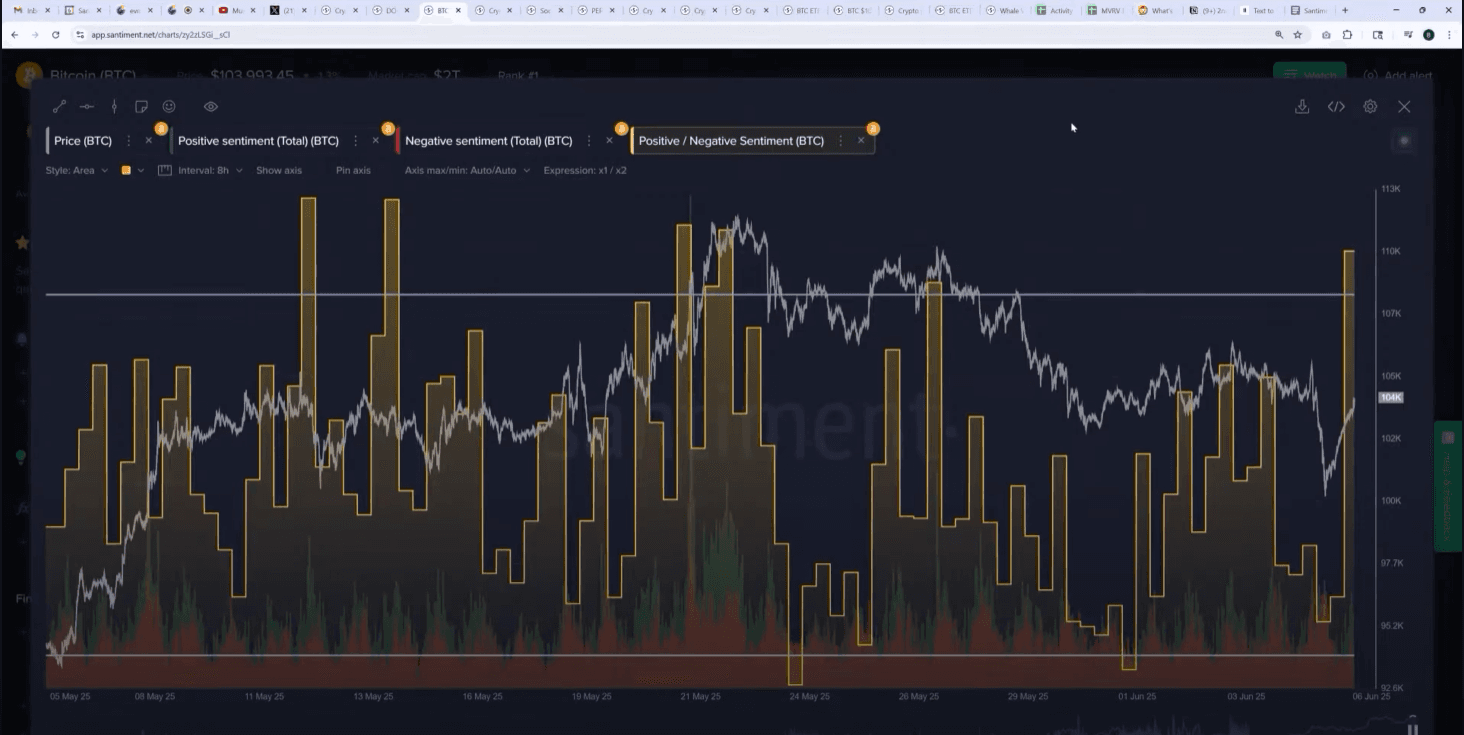Open Positive / Negative Sentiment options menu
Image resolution: width=1464 pixels, height=735 pixels.
840,141
